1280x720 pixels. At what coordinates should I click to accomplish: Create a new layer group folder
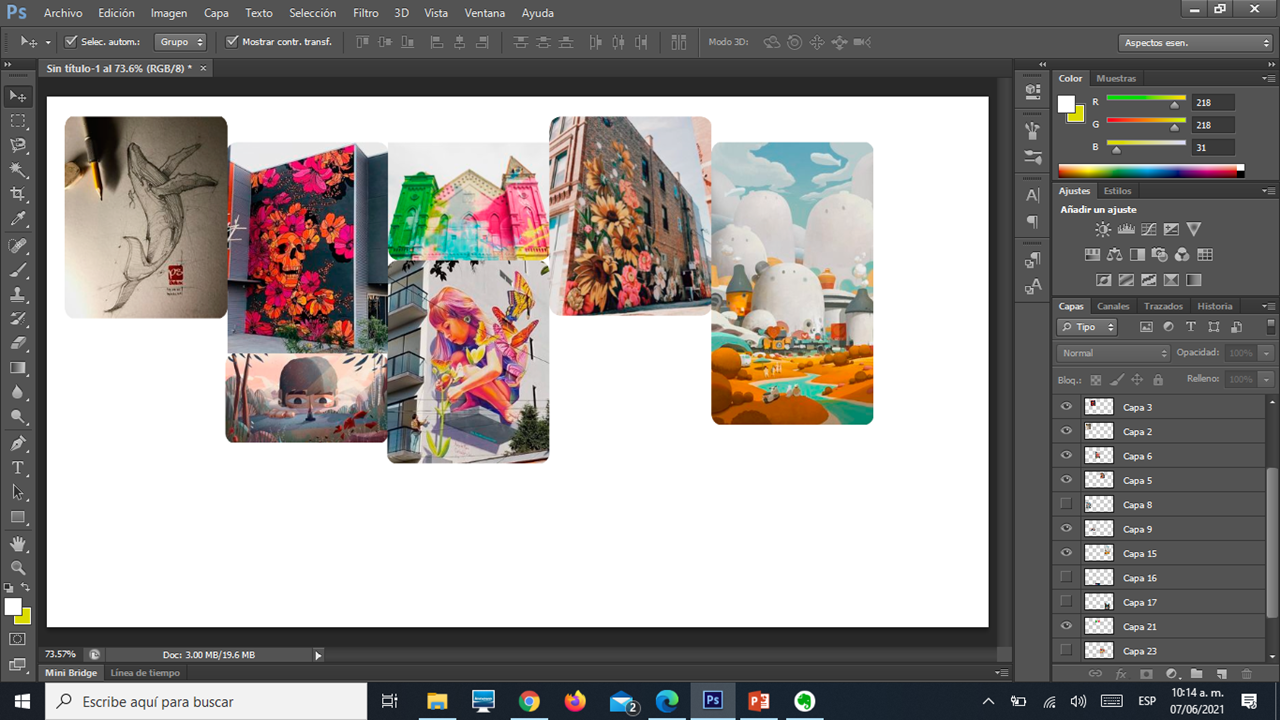click(1196, 674)
